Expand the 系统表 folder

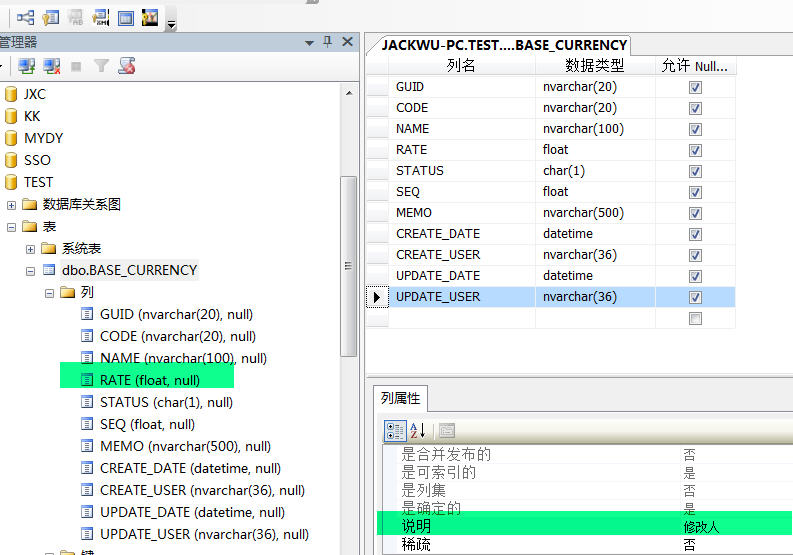[30, 249]
